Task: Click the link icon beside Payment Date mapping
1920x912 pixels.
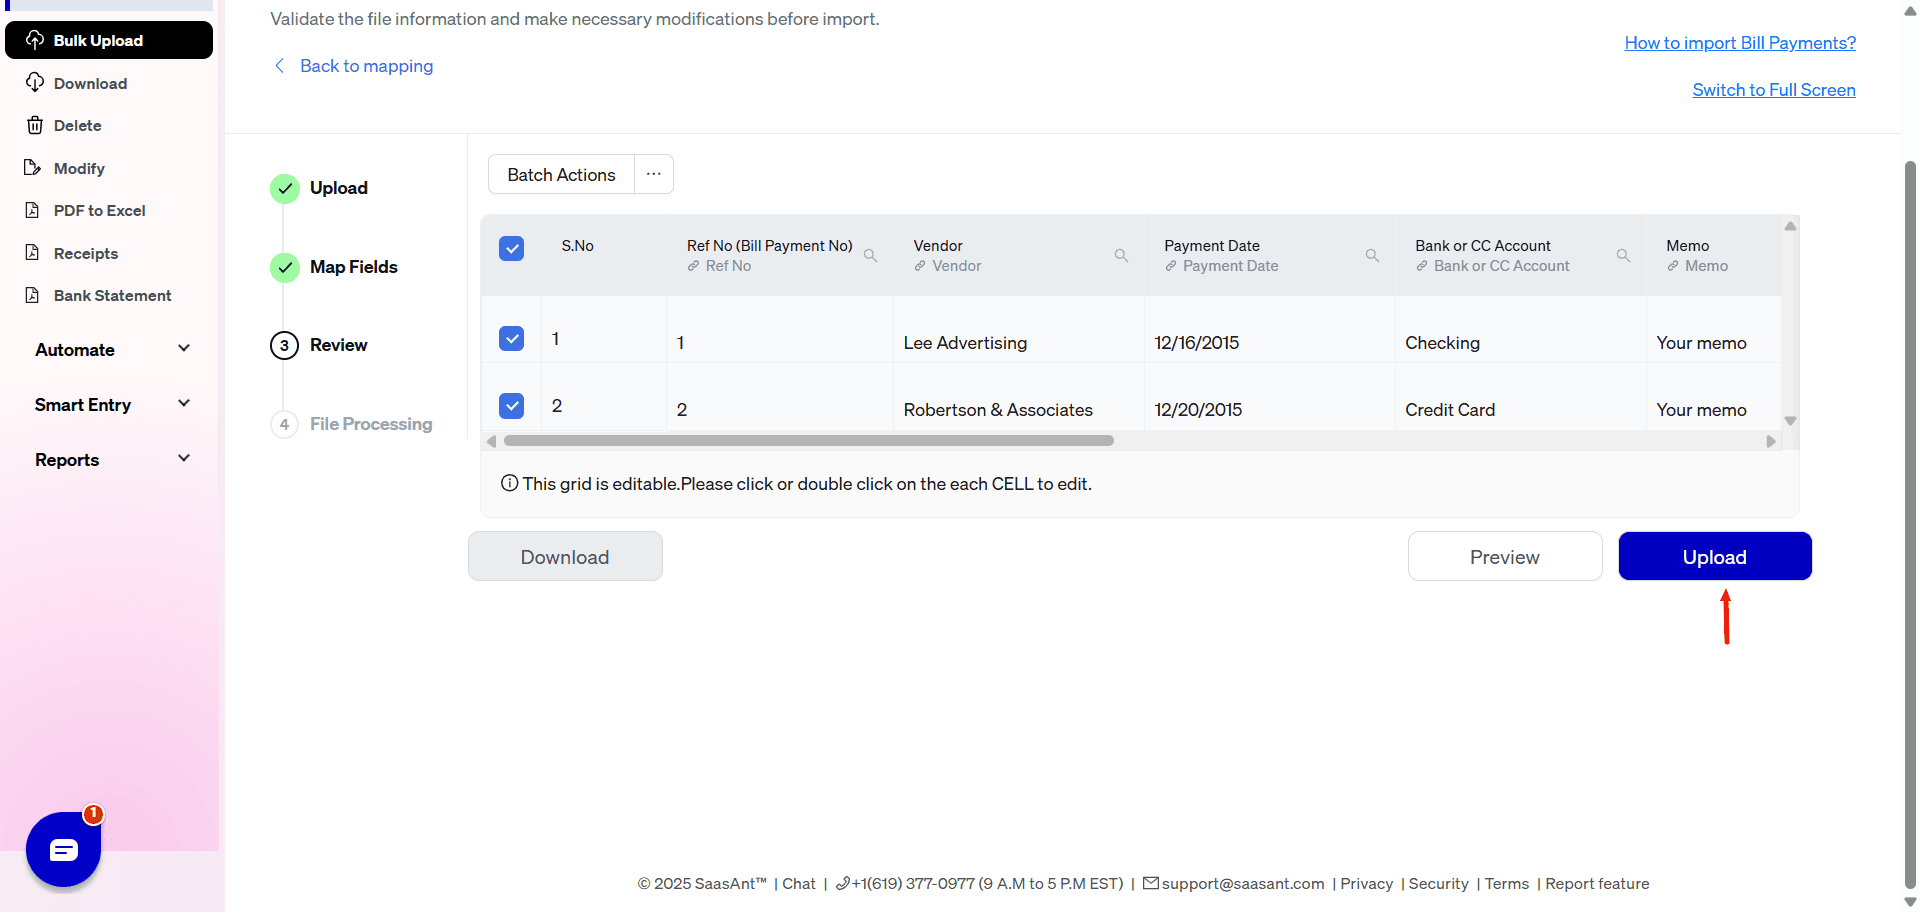Action: [x=1171, y=266]
